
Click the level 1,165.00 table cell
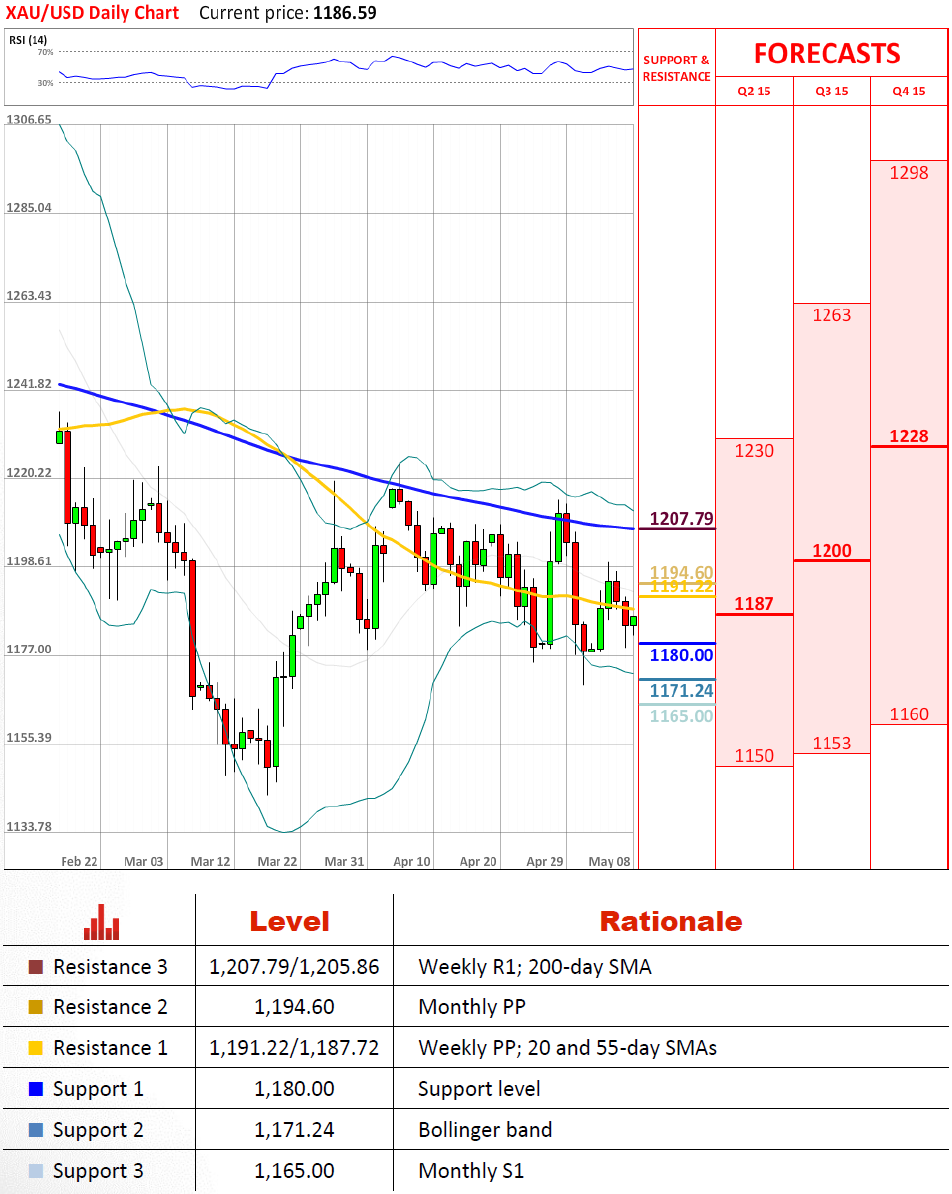(x=294, y=1171)
